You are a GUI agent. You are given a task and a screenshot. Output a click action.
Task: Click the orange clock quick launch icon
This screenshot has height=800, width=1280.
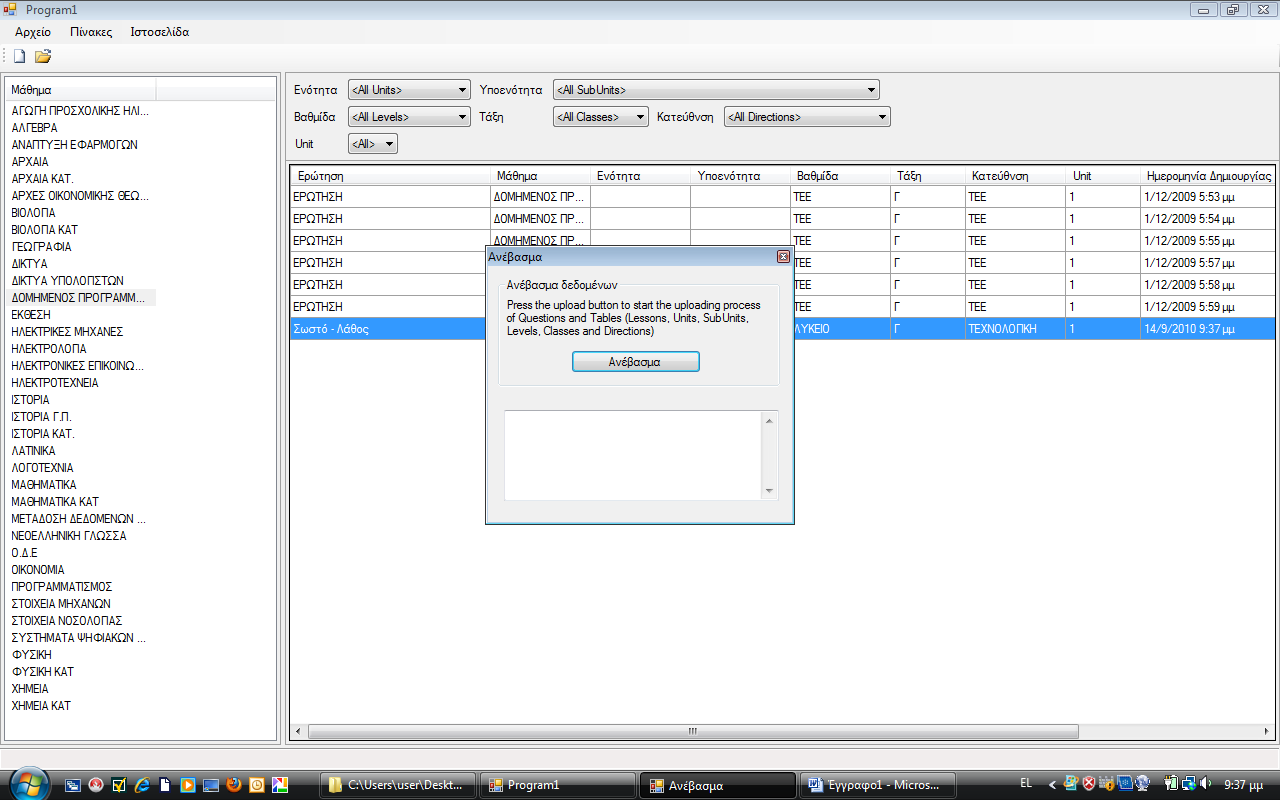(x=257, y=785)
